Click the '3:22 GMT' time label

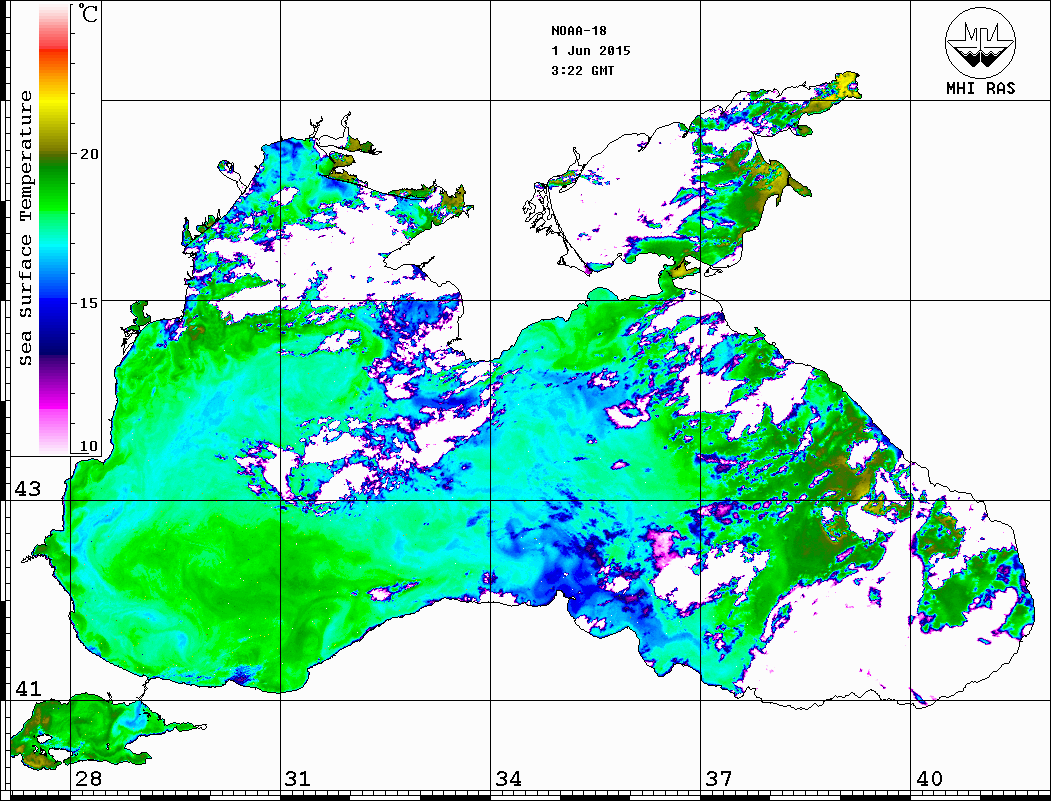point(582,70)
